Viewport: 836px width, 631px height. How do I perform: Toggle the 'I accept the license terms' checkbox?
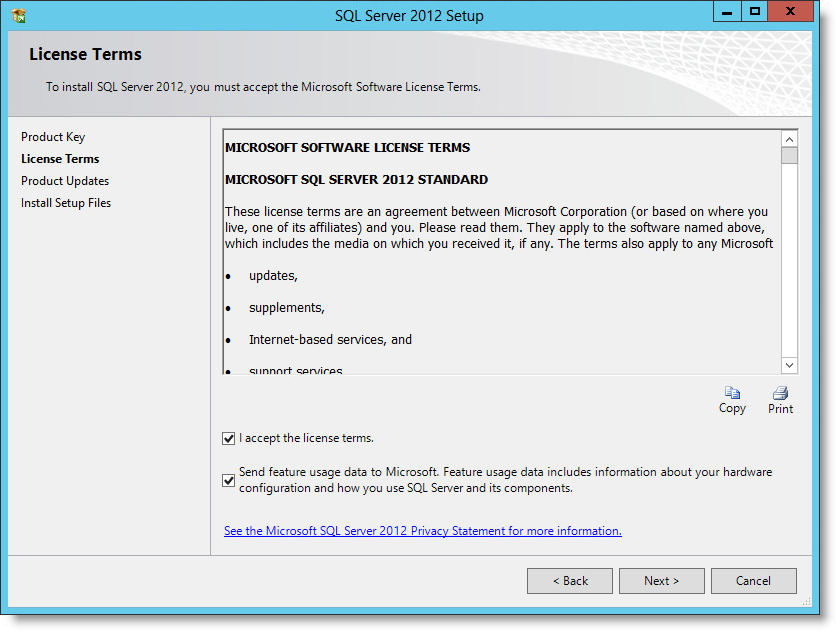pyautogui.click(x=228, y=439)
